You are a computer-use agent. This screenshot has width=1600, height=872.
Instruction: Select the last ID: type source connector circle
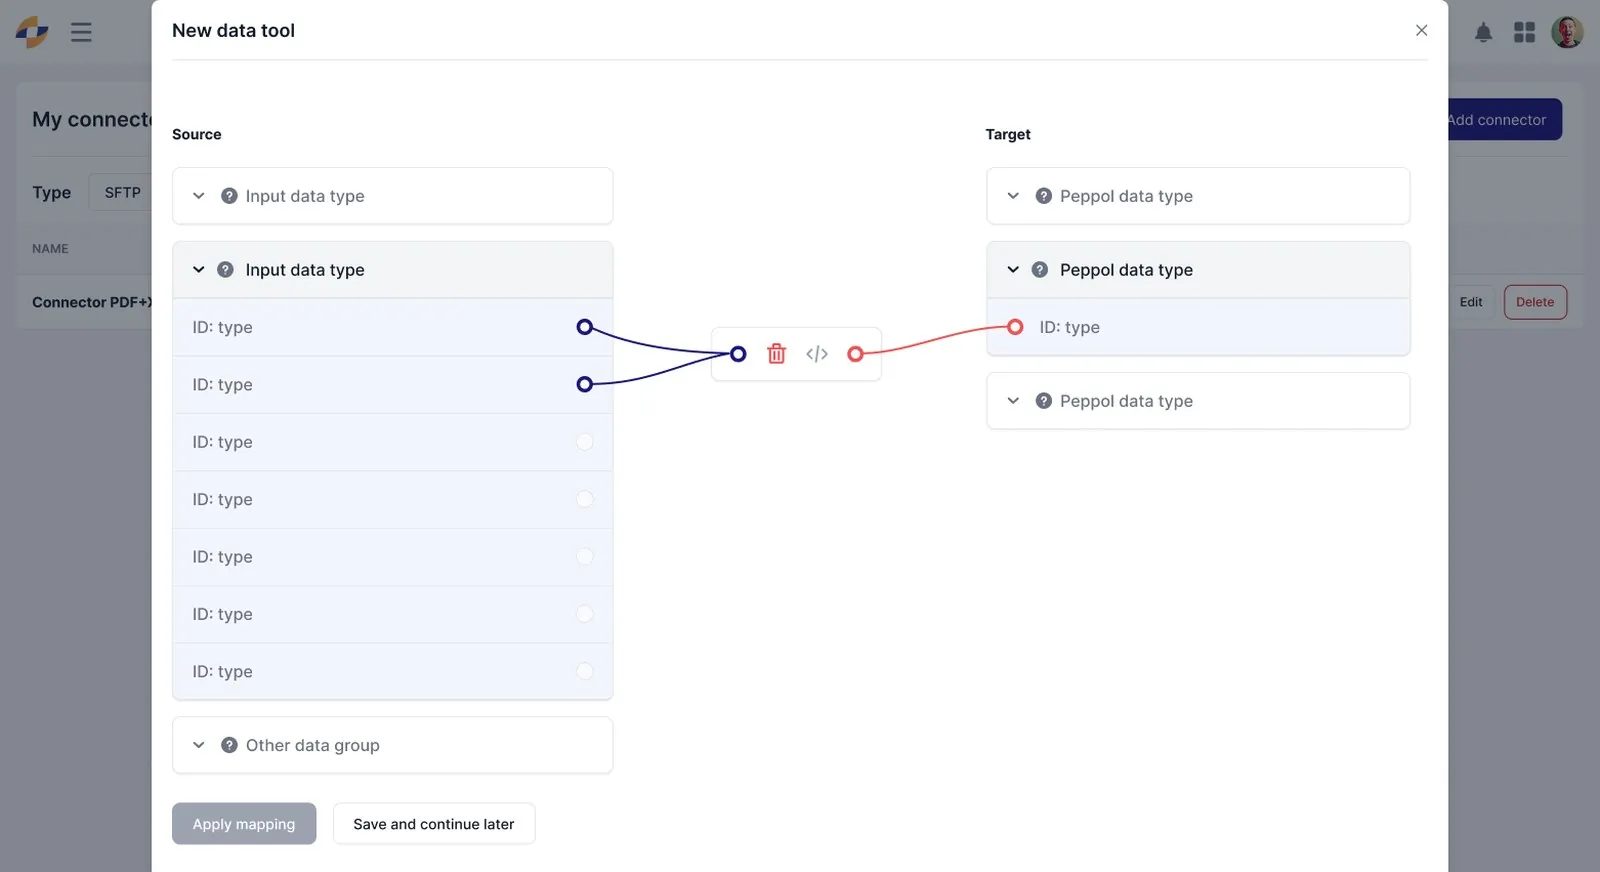pos(585,671)
